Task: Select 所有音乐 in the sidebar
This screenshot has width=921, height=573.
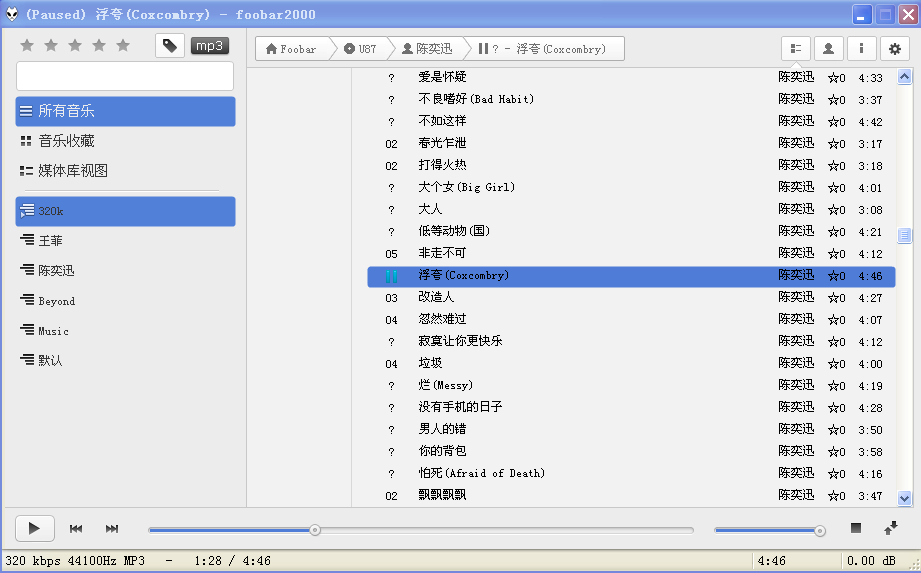Action: point(125,111)
